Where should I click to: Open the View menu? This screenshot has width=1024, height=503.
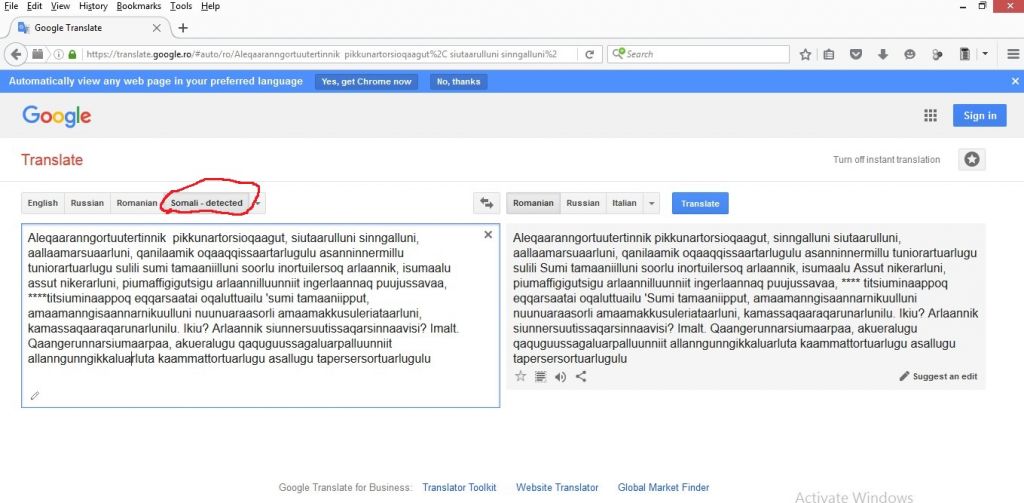[x=60, y=6]
